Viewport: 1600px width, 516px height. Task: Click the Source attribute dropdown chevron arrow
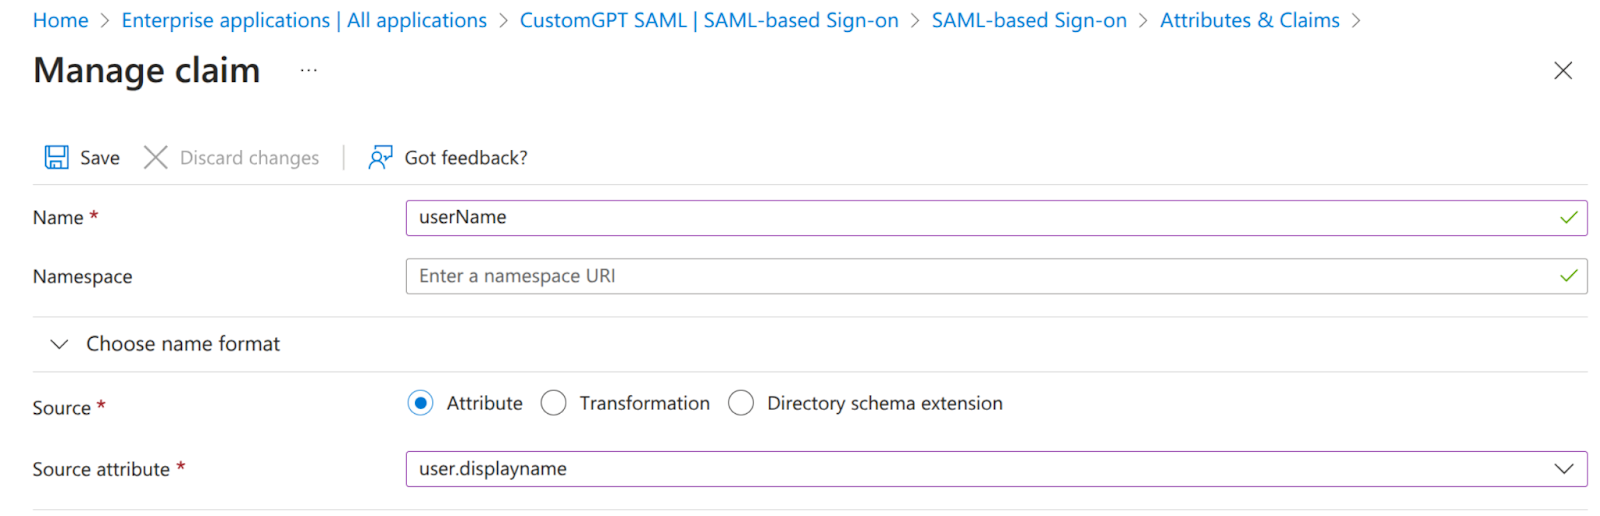click(x=1564, y=469)
